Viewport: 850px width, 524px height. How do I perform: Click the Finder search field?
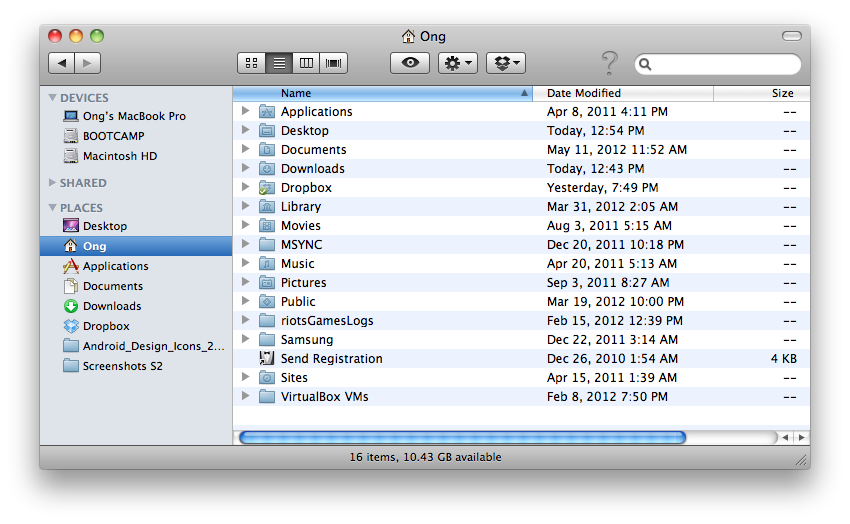(718, 64)
